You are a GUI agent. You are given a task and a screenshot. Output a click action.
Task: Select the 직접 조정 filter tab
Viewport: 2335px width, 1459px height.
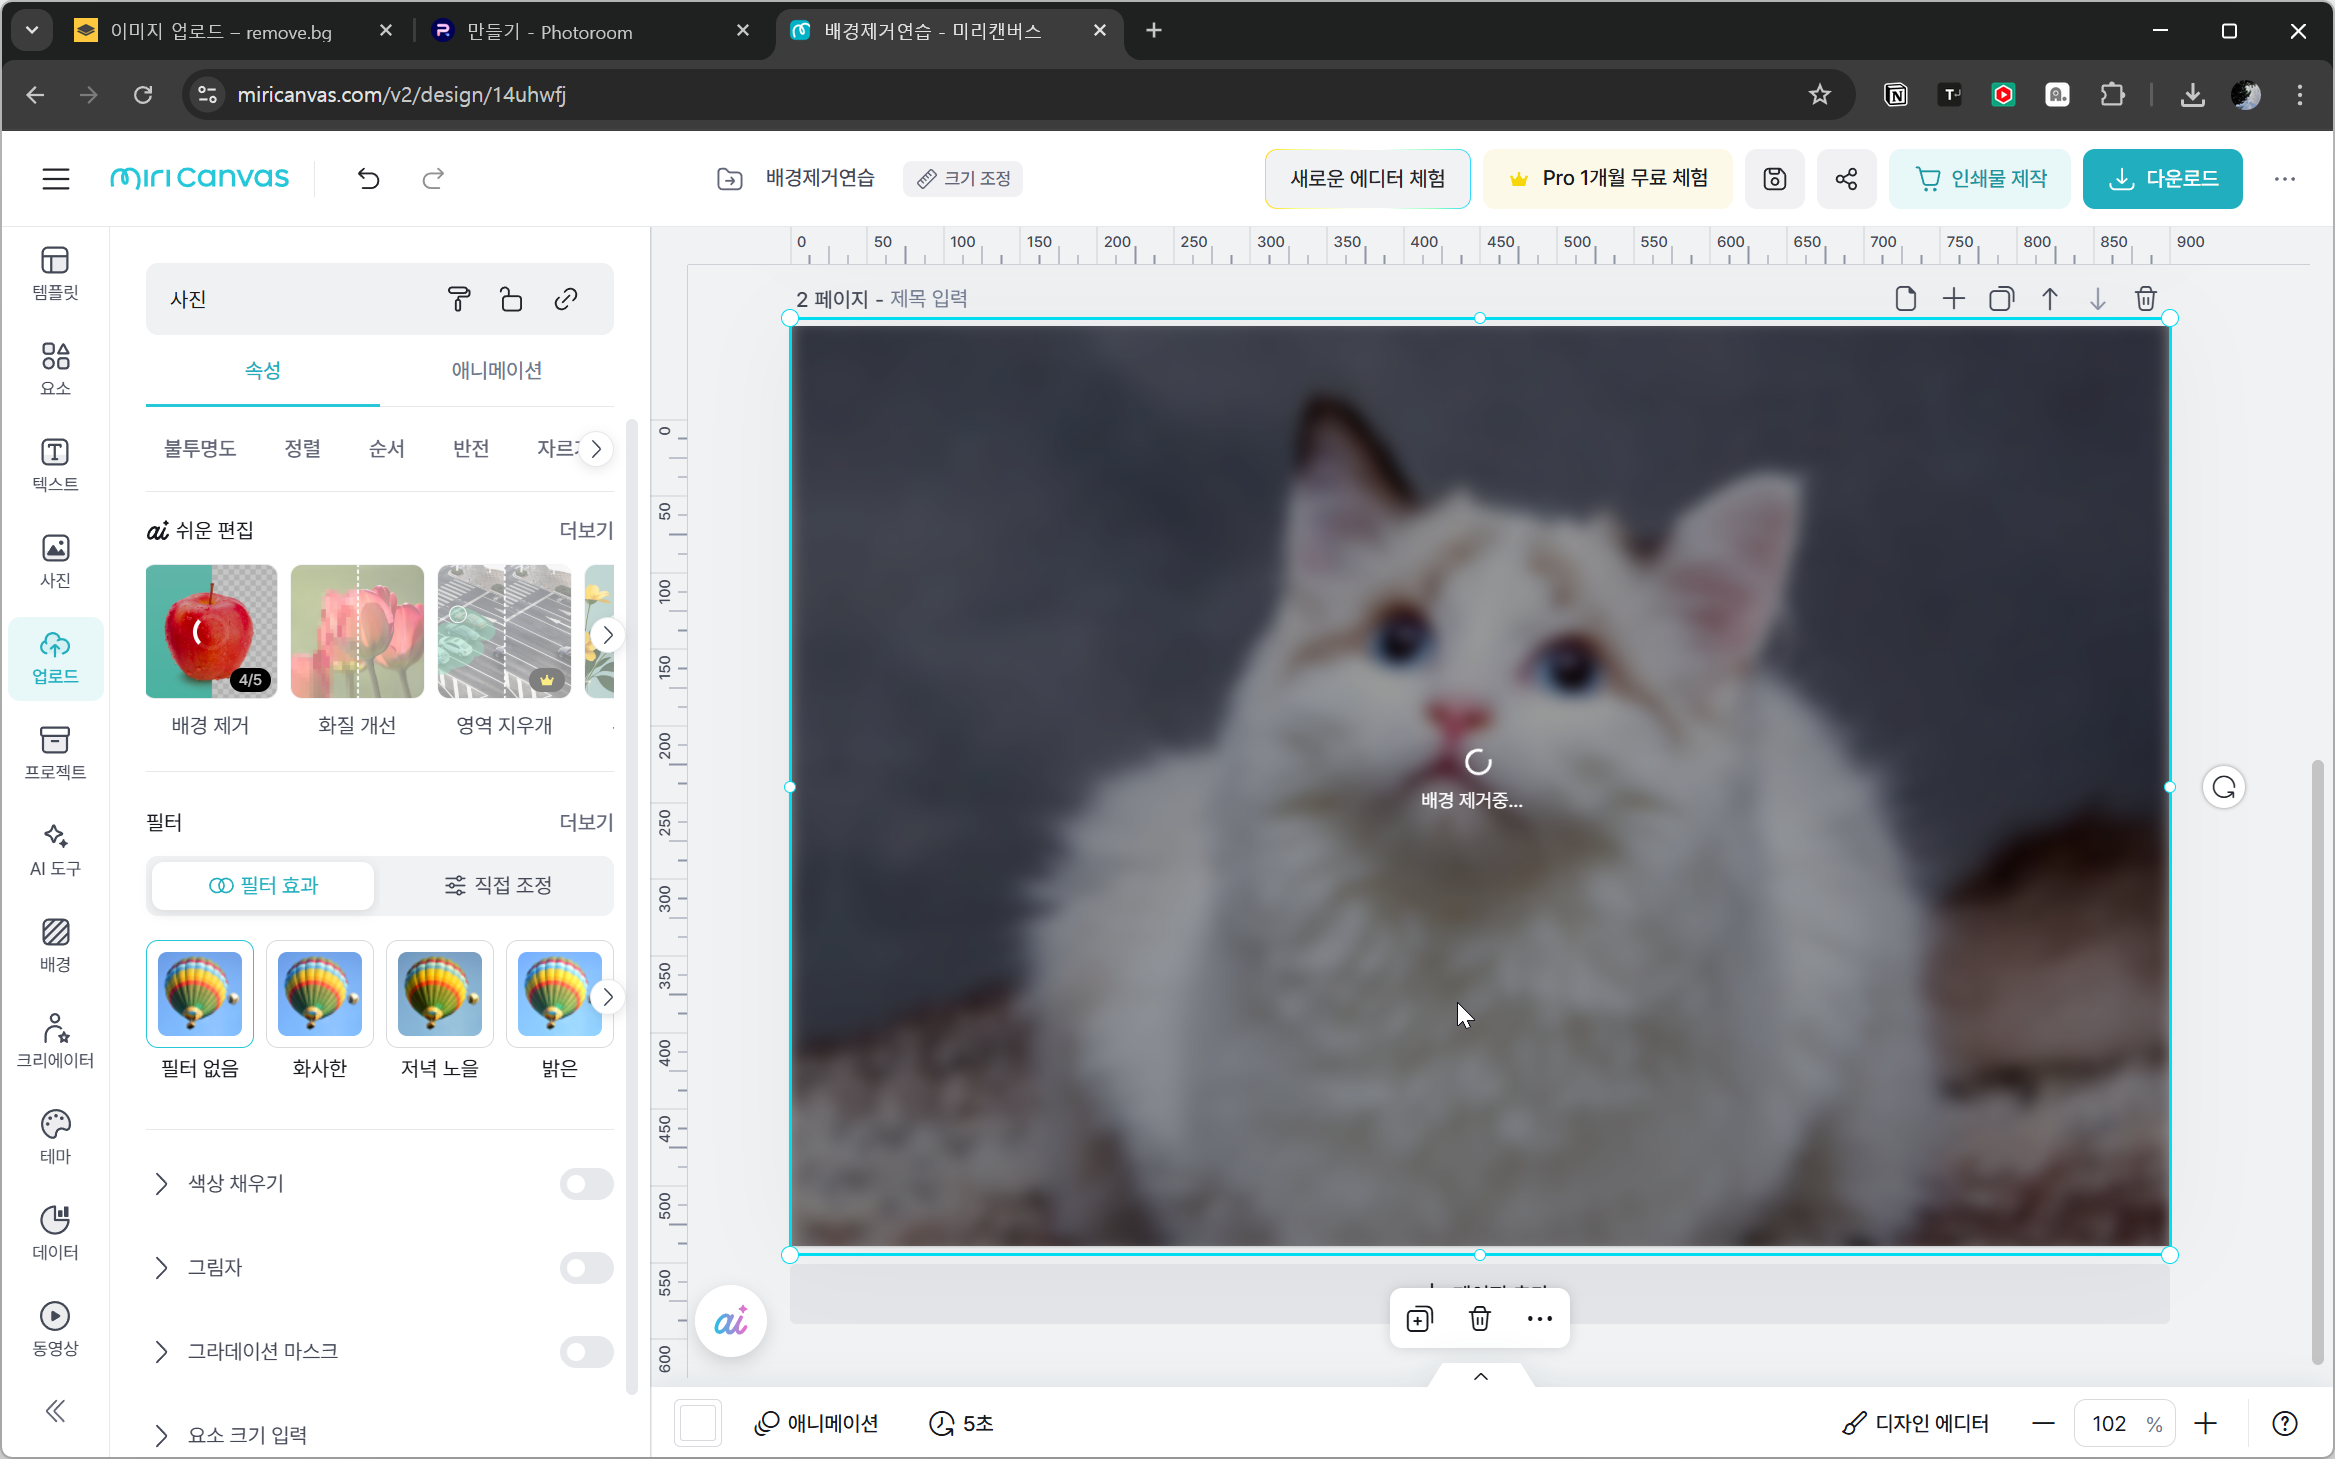(x=497, y=885)
